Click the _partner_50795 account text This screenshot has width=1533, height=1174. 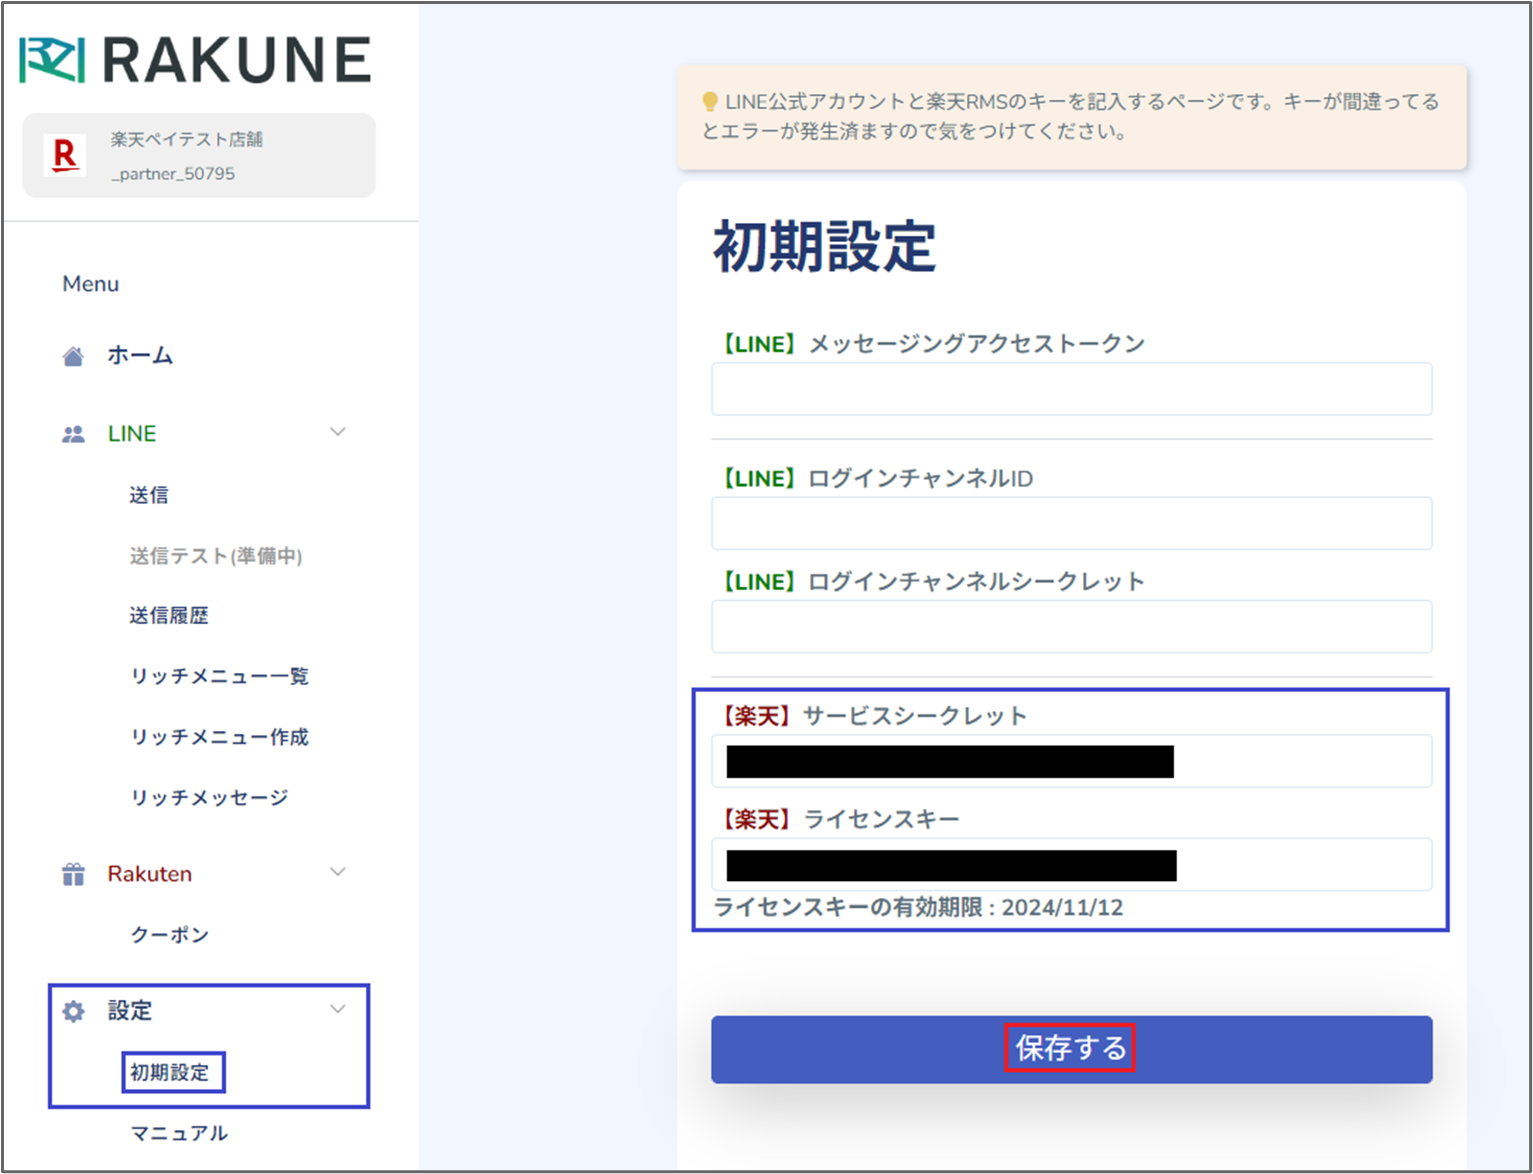(173, 174)
